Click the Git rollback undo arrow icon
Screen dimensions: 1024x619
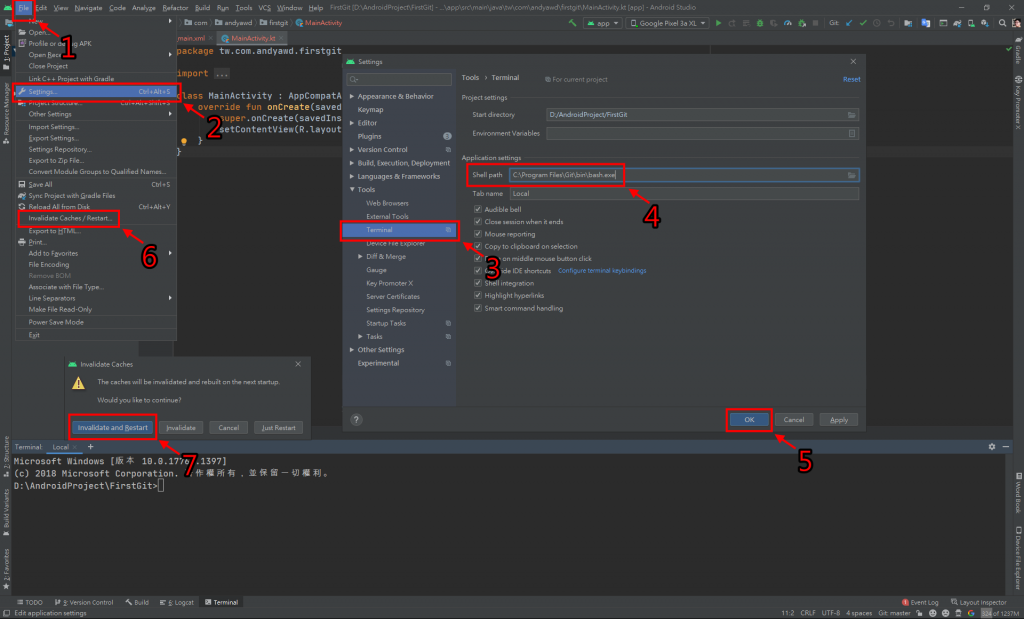891,23
